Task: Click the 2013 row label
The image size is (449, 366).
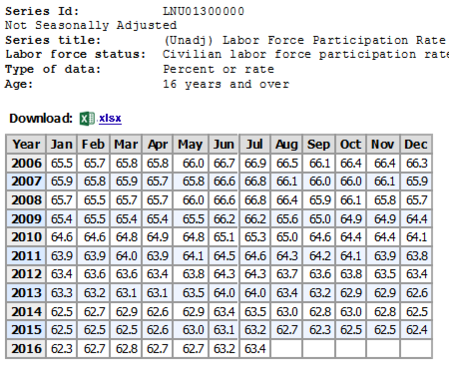Action: tap(26, 293)
